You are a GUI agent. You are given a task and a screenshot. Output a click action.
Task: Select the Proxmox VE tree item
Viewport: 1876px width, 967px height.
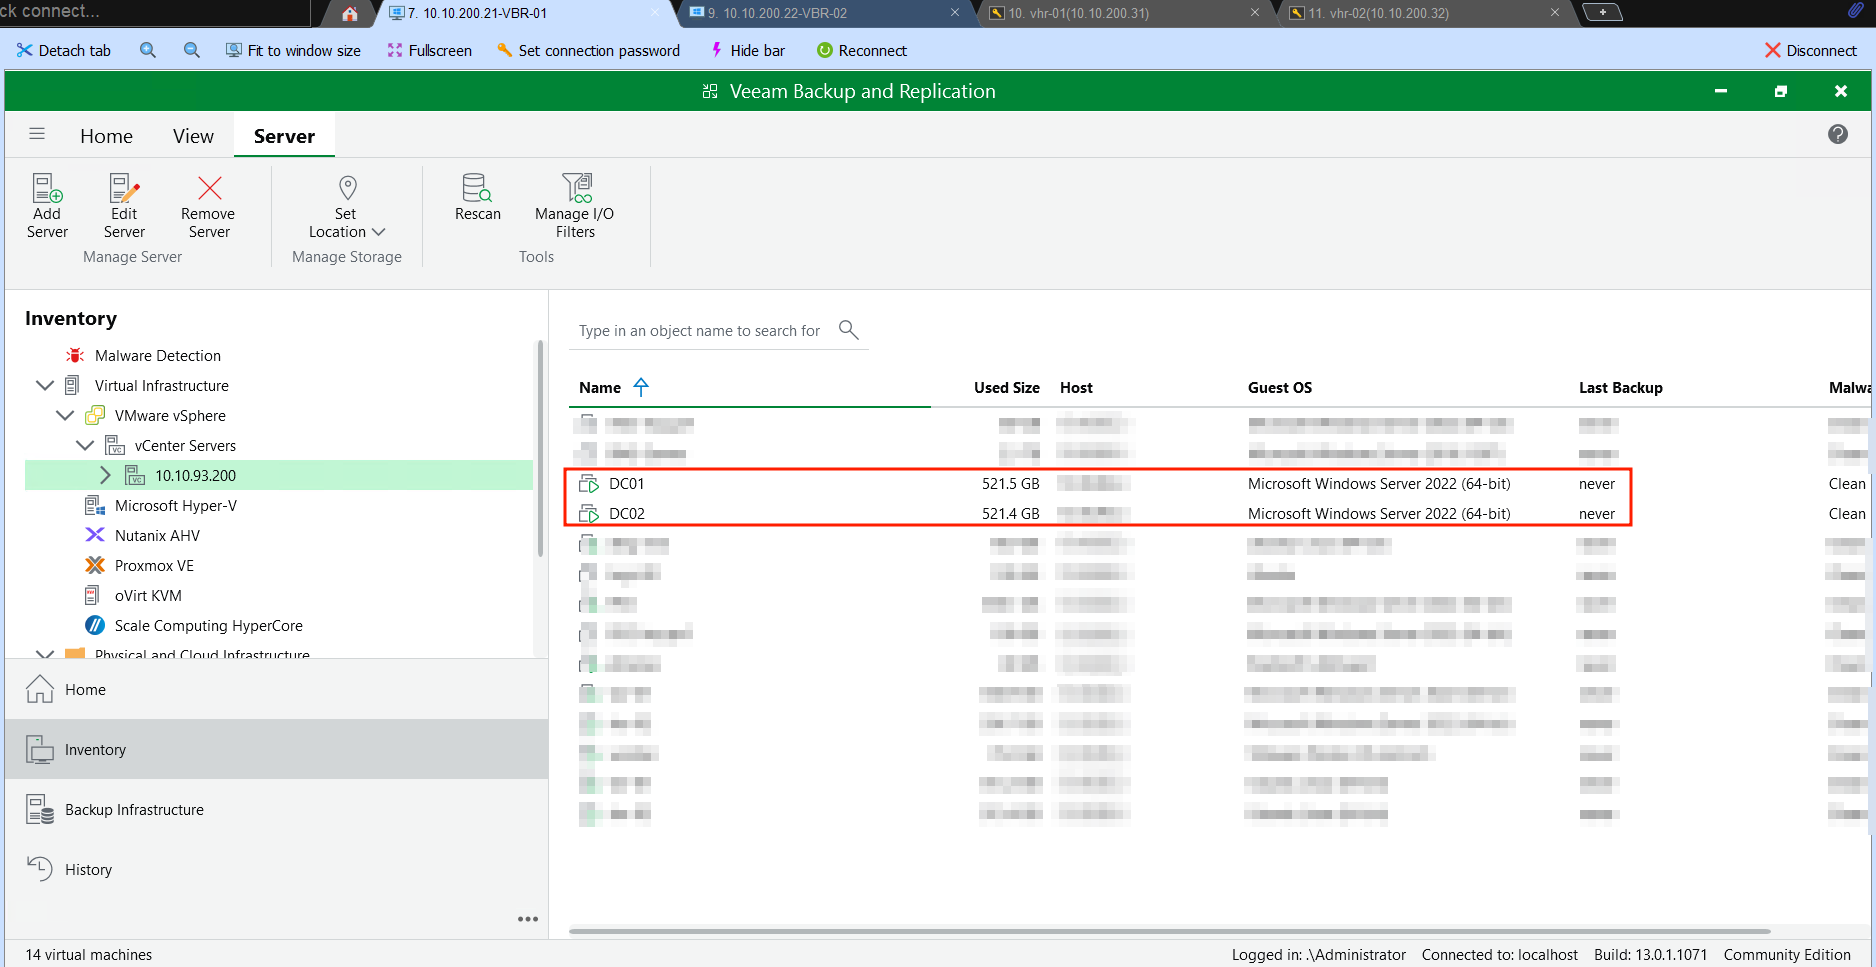[x=154, y=566]
